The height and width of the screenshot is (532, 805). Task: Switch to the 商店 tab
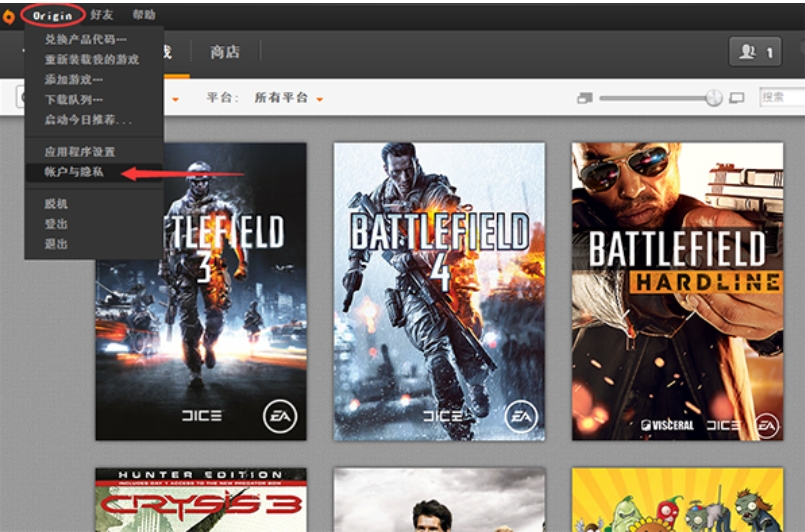225,52
